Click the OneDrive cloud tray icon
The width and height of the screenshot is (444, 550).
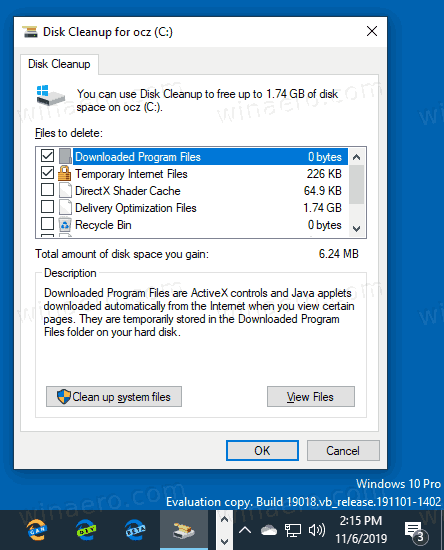269,530
